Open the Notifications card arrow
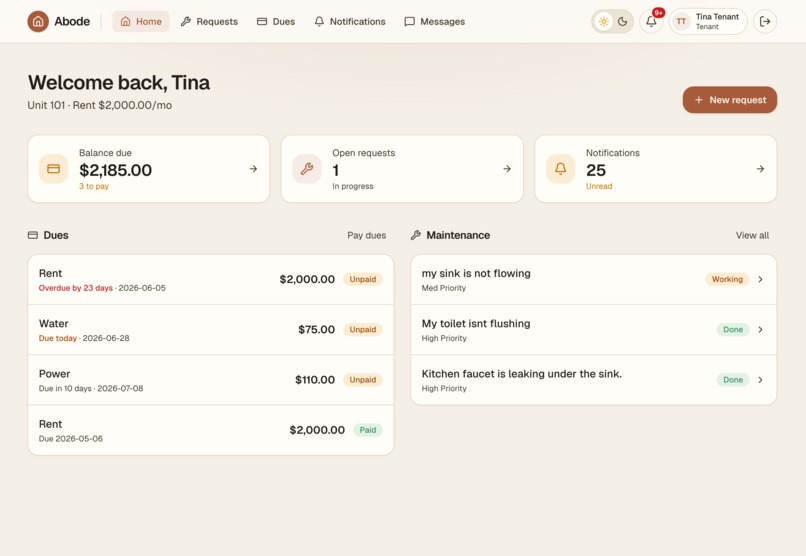The image size is (806, 556). pyautogui.click(x=760, y=169)
